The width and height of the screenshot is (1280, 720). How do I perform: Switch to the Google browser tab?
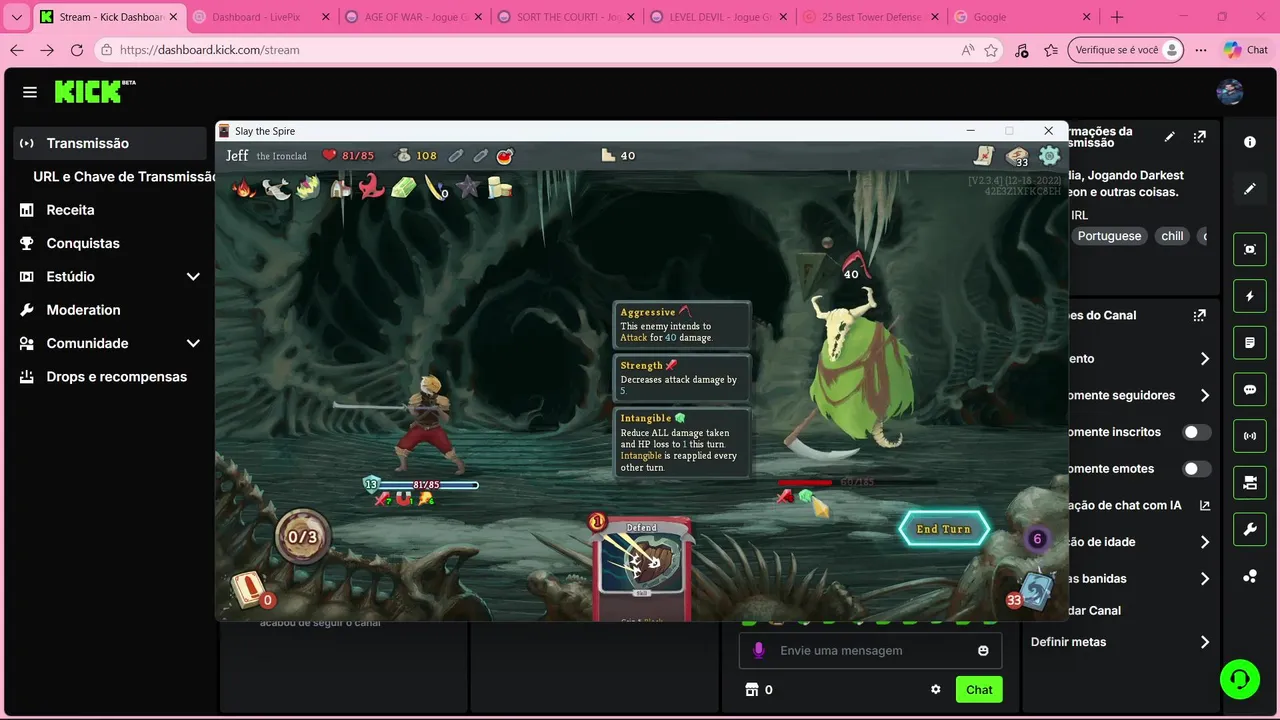point(1021,17)
